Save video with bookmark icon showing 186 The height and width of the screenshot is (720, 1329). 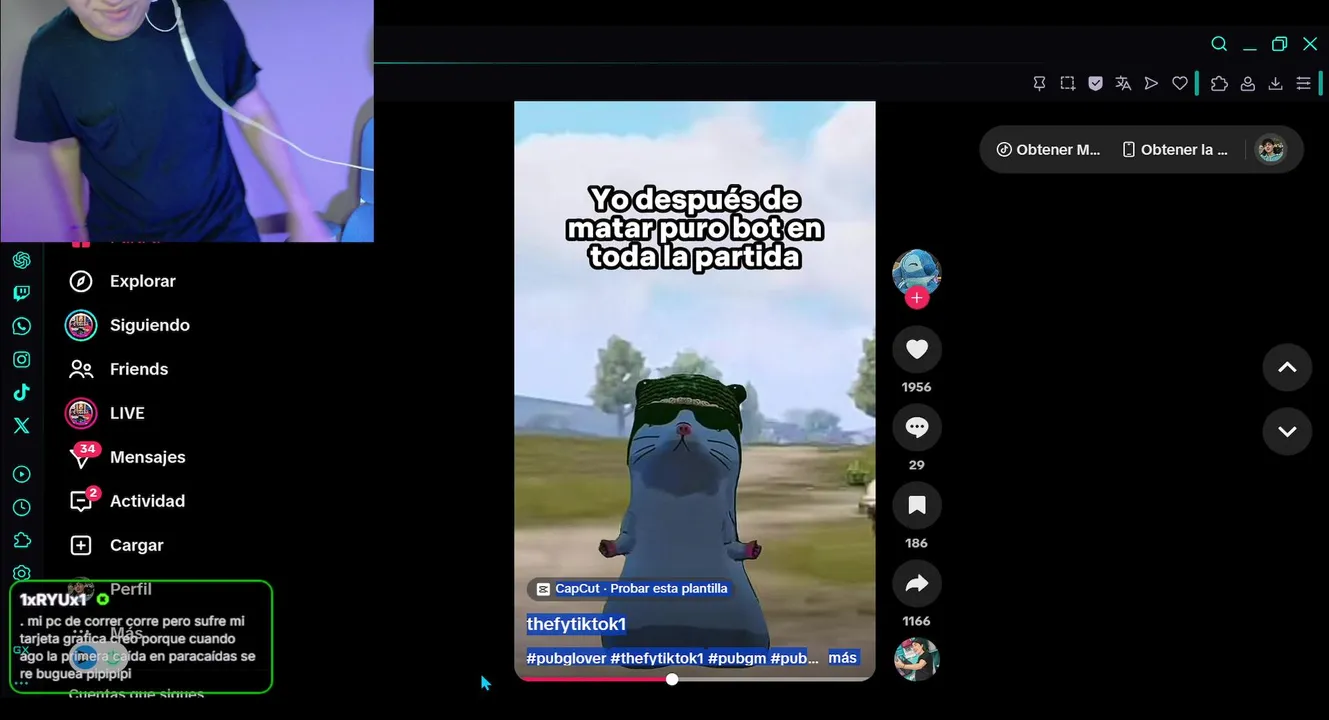917,505
